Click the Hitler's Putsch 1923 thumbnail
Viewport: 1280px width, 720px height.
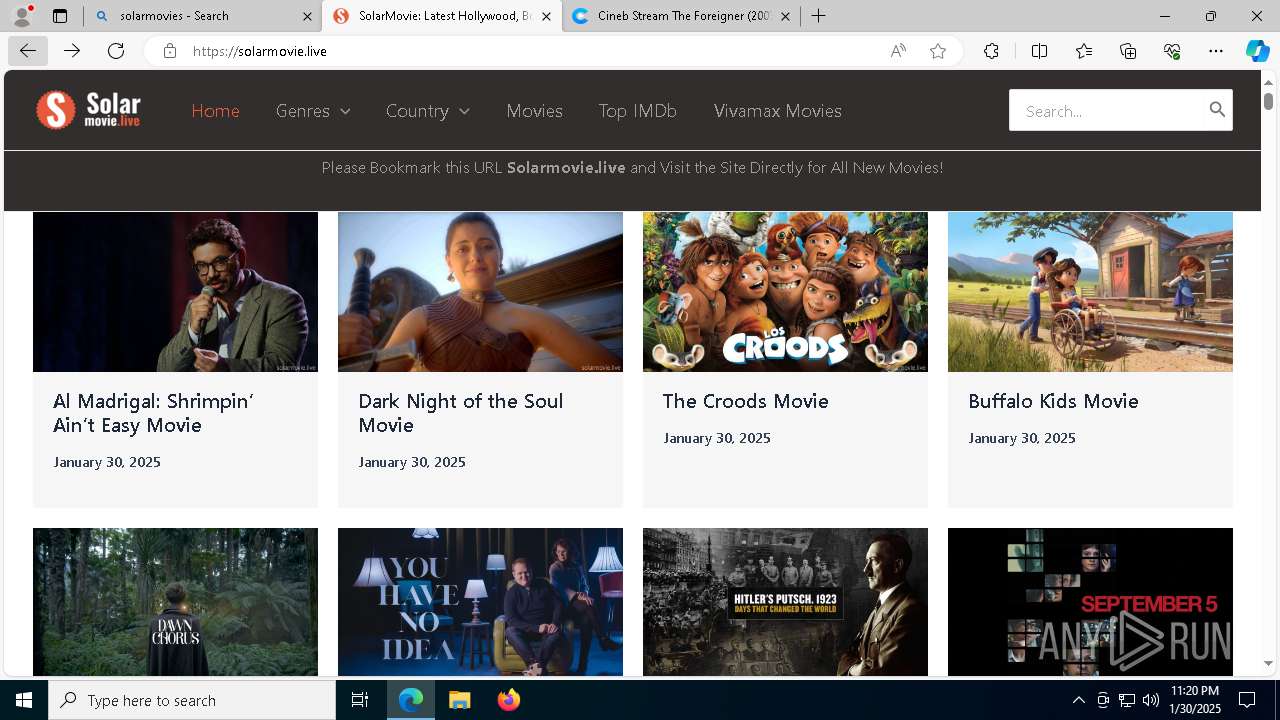pyautogui.click(x=785, y=602)
